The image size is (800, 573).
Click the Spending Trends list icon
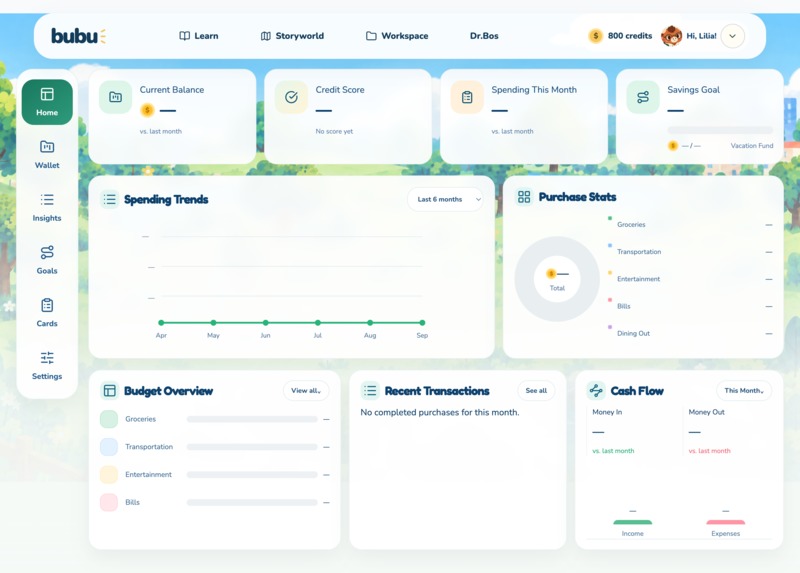(110, 199)
